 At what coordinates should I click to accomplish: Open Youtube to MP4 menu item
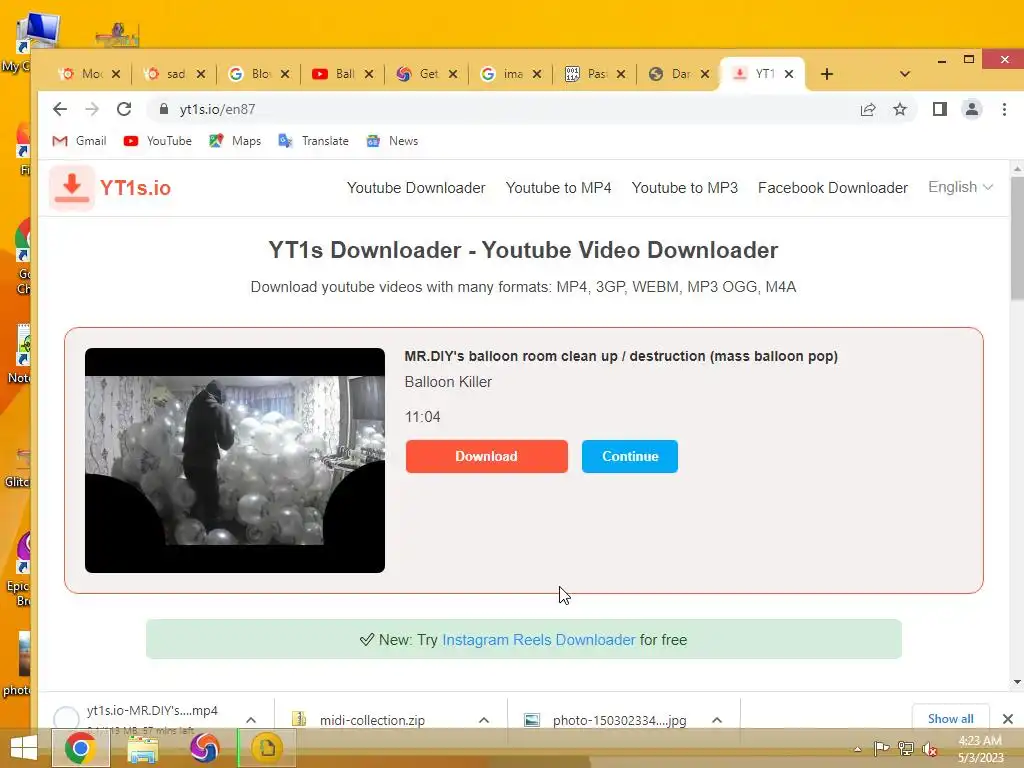558,188
